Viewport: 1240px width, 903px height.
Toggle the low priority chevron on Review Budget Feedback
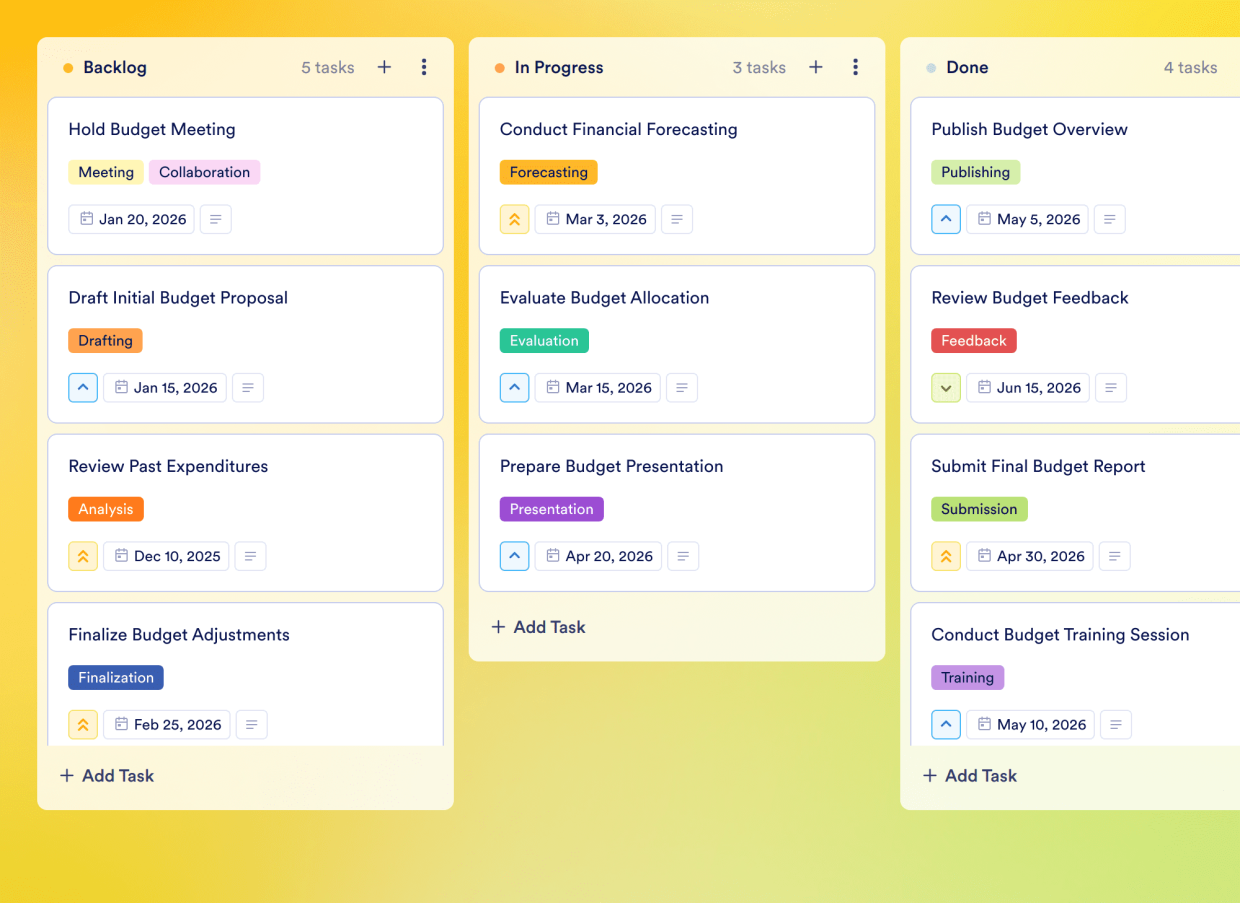click(x=945, y=387)
